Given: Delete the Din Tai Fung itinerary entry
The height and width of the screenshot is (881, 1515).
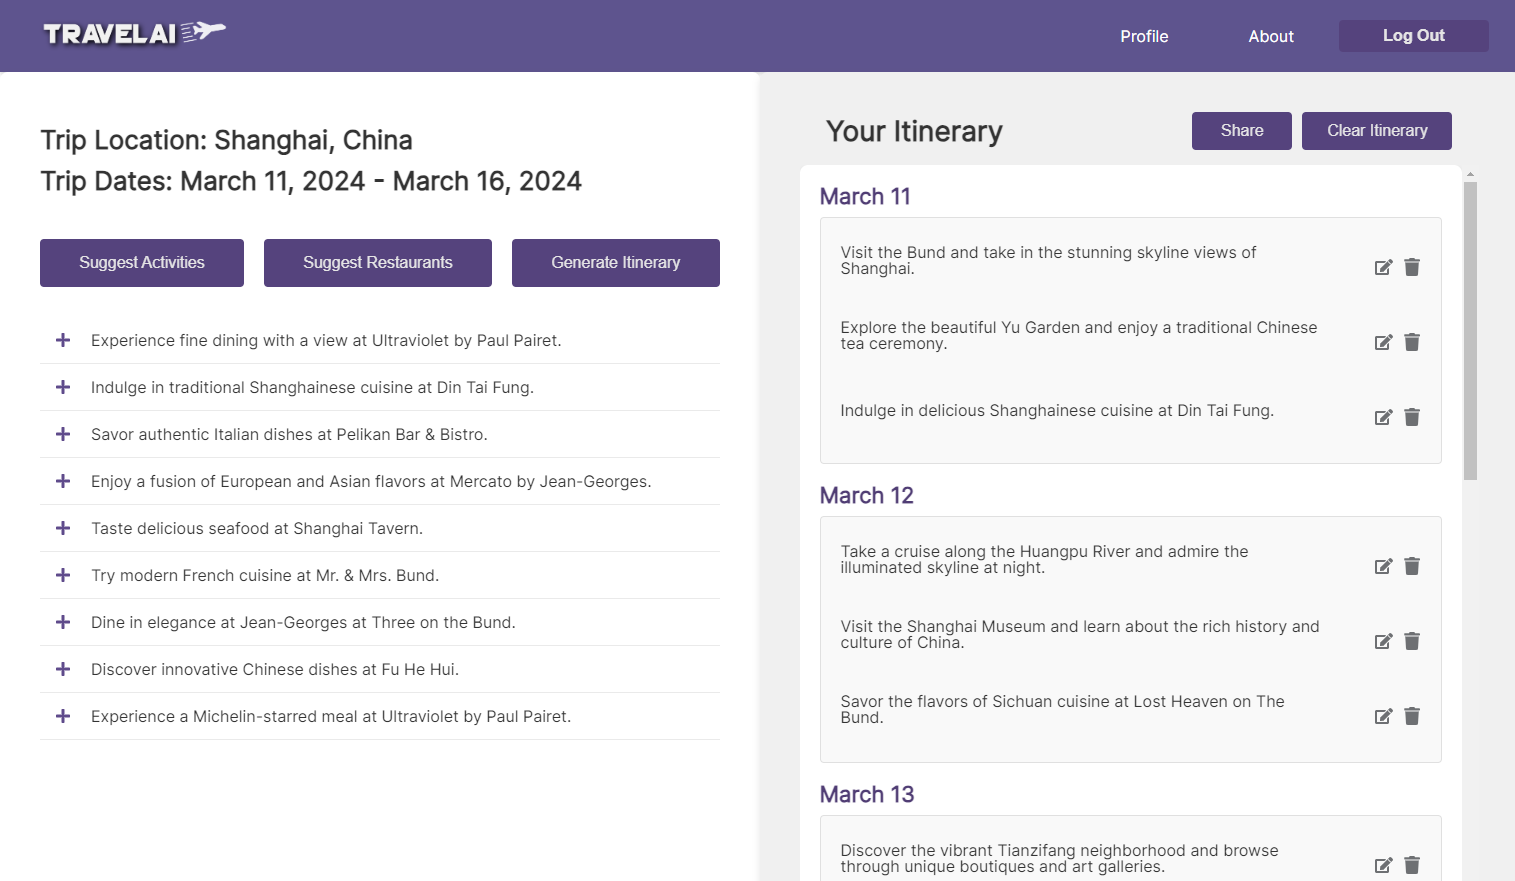Looking at the screenshot, I should pyautogui.click(x=1412, y=417).
